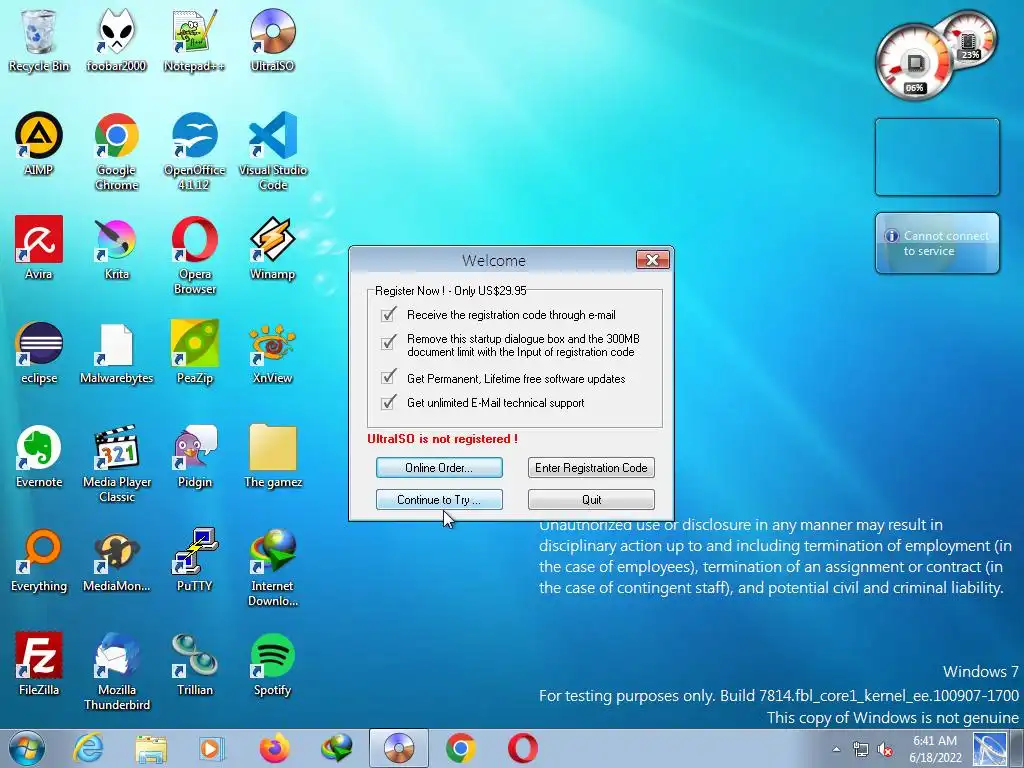Click Enter Registration Code button
1024x768 pixels.
tap(591, 468)
